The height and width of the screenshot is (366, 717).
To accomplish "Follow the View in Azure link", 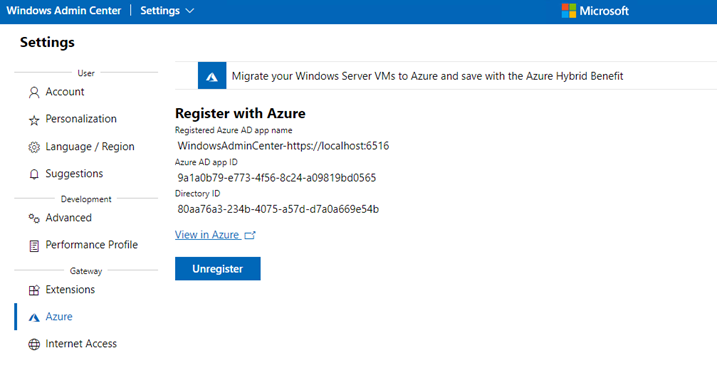I will point(207,235).
